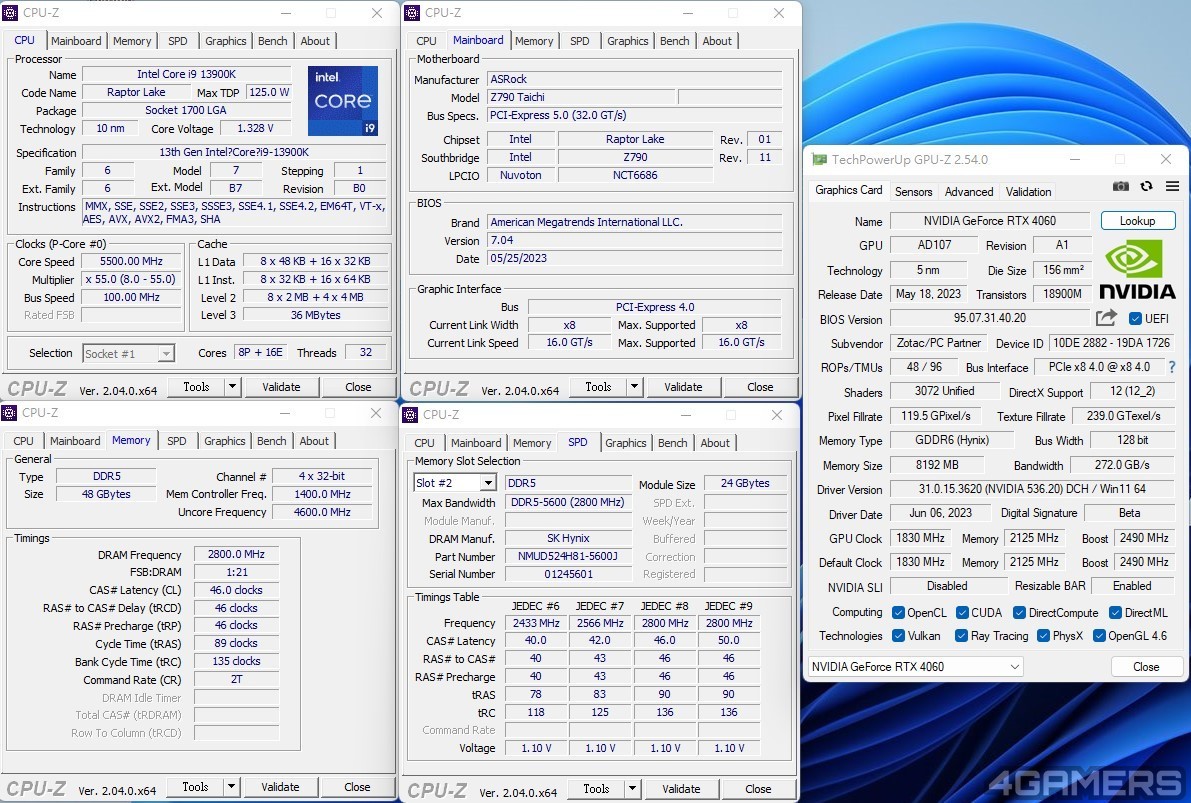This screenshot has width=1191, height=803.
Task: Click the DRAM Frequency value 2800.0 MHz
Action: click(x=236, y=554)
